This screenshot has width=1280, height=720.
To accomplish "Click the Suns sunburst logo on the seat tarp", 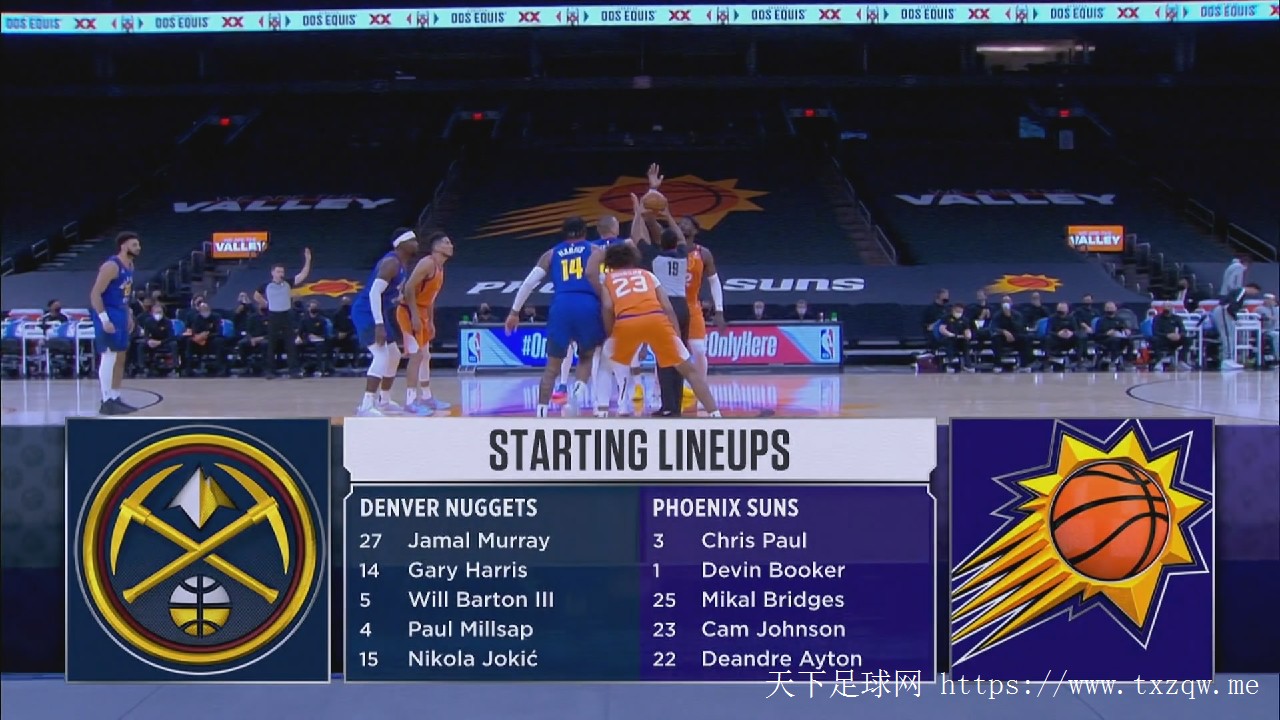I will [x=622, y=205].
